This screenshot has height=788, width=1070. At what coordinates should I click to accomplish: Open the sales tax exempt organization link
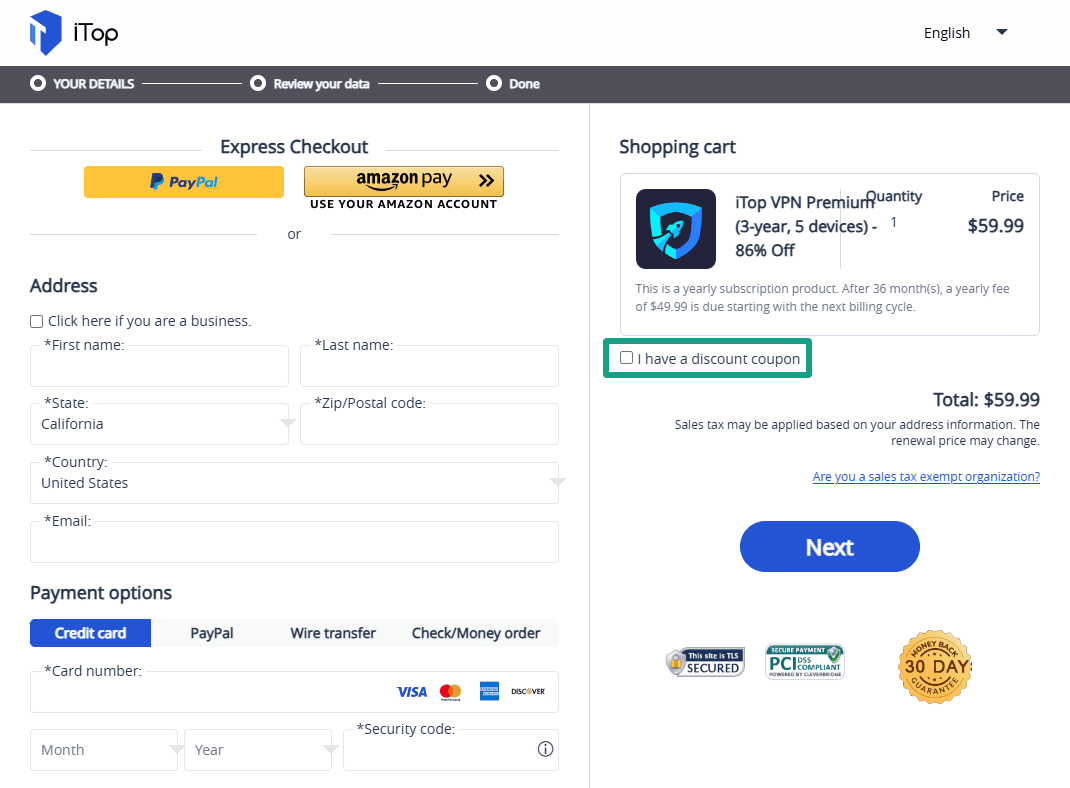(x=926, y=477)
